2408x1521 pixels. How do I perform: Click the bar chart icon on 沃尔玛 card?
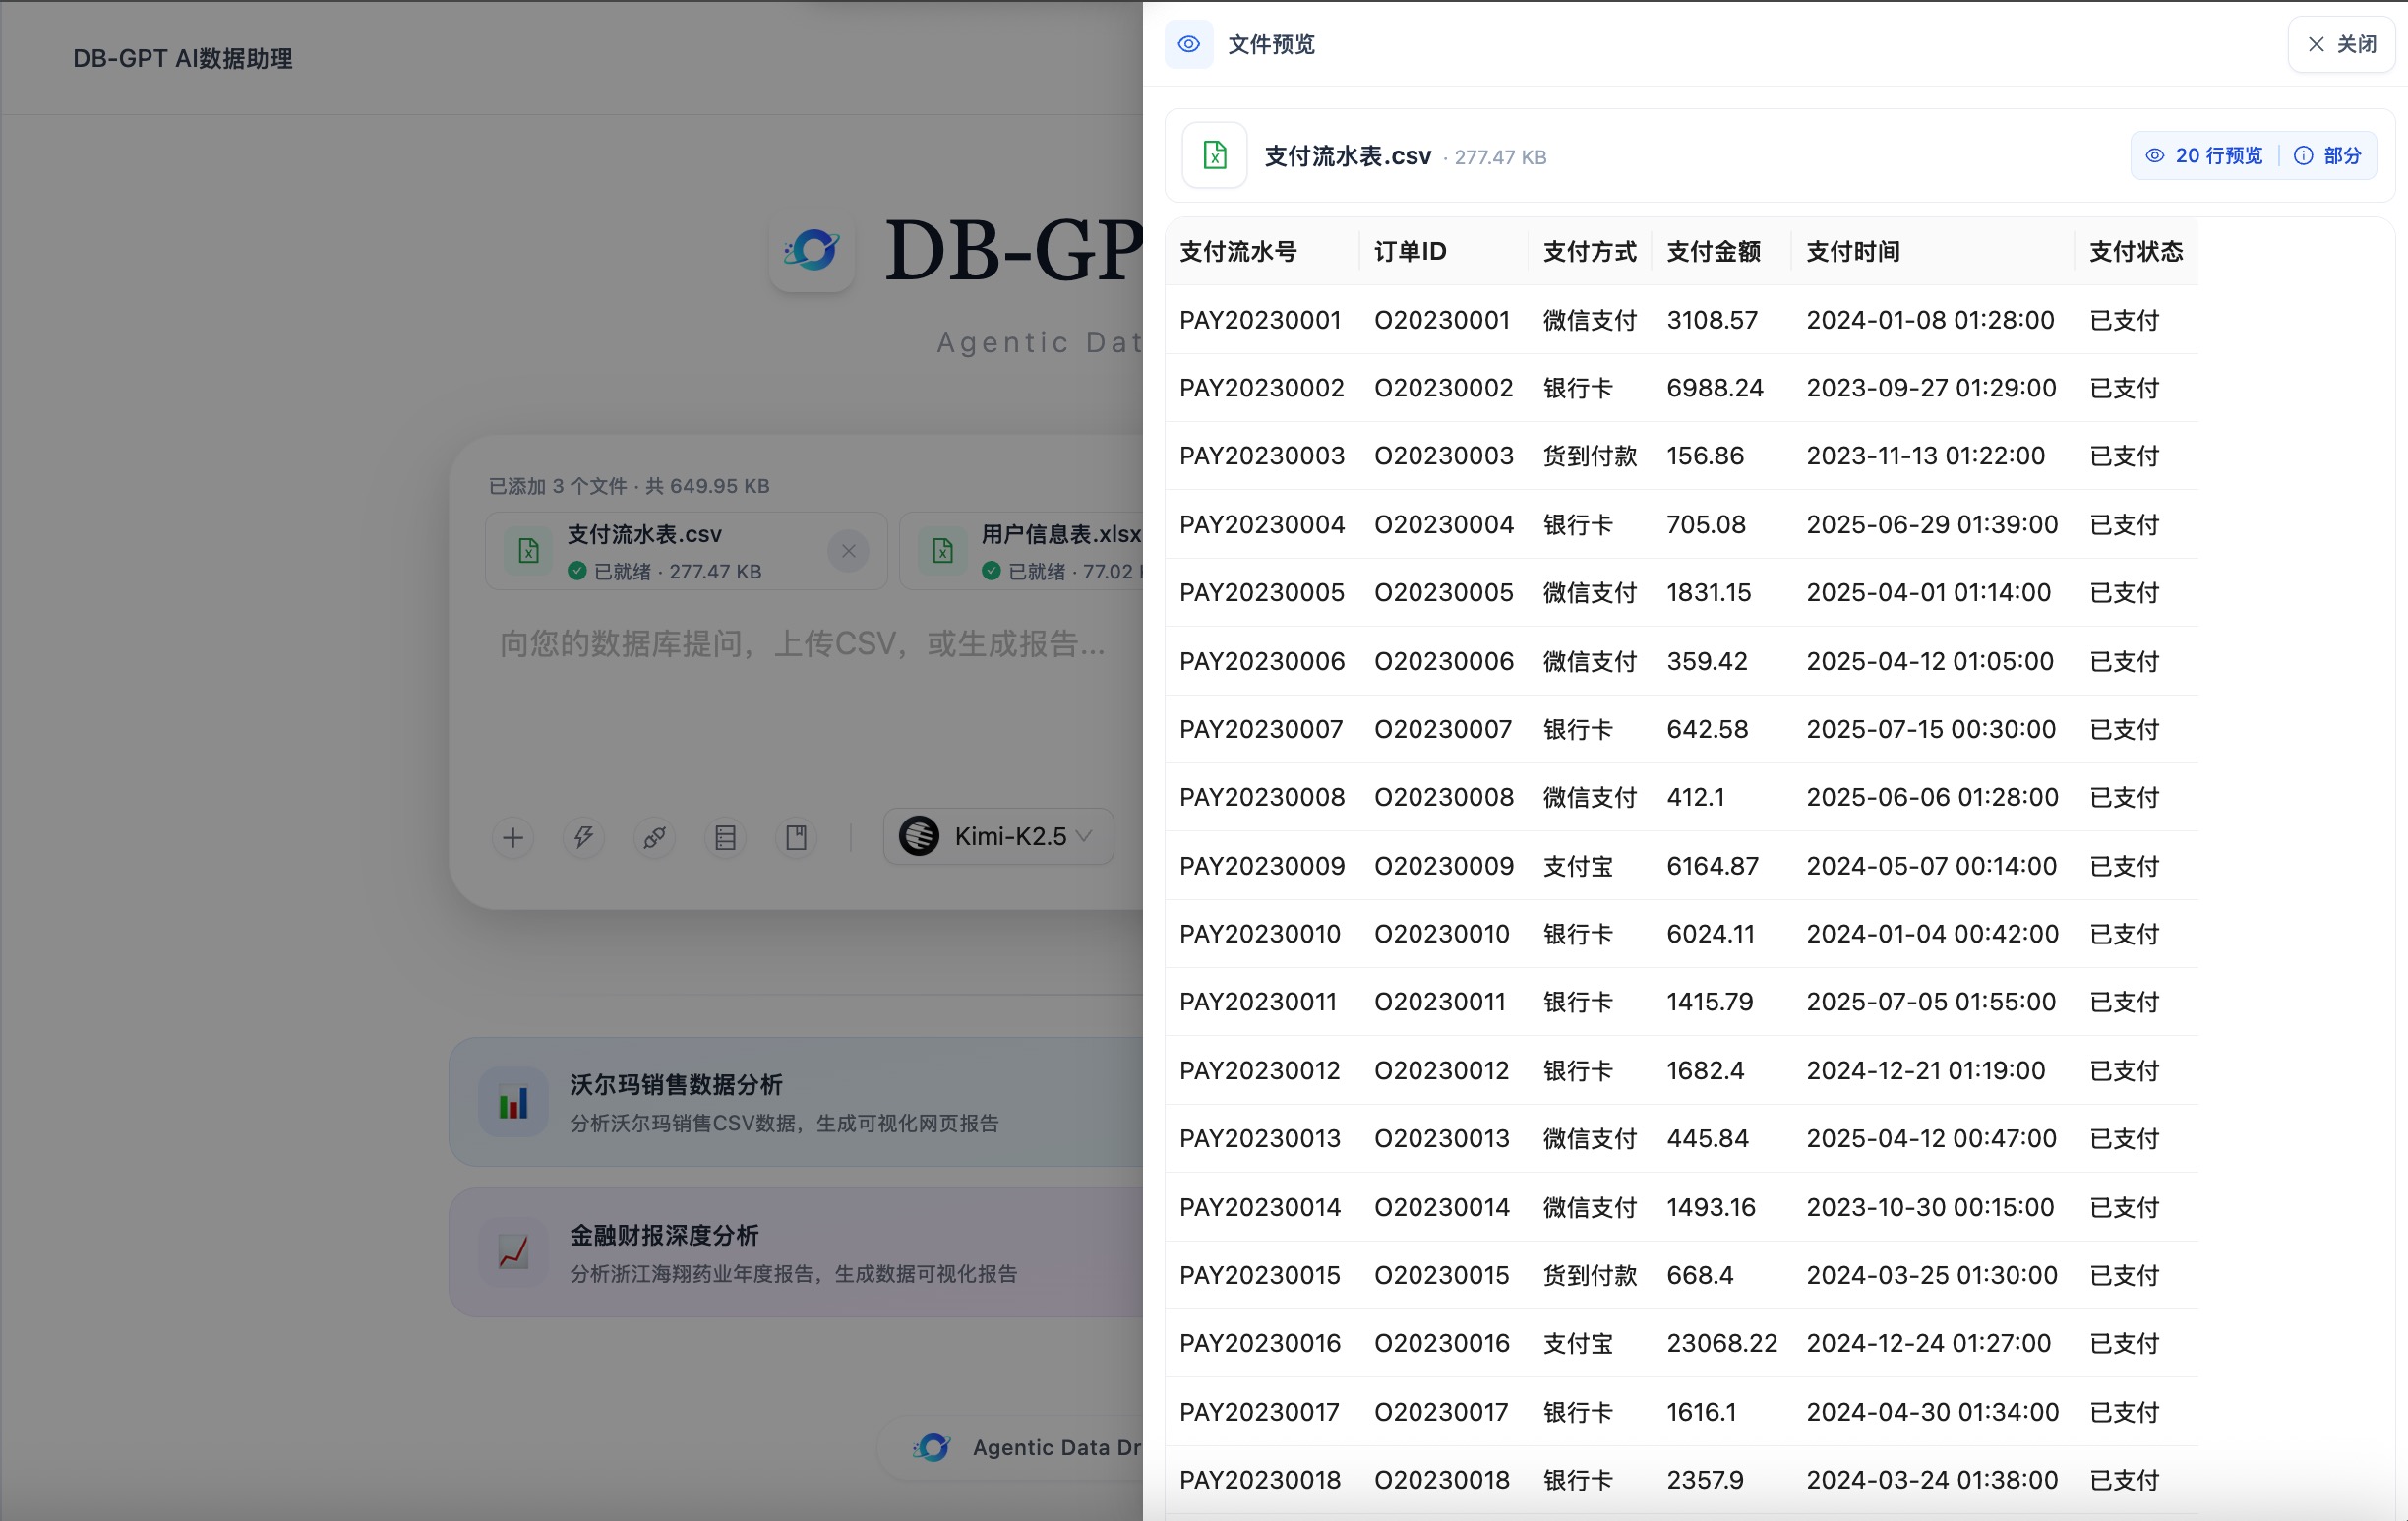coord(513,1102)
